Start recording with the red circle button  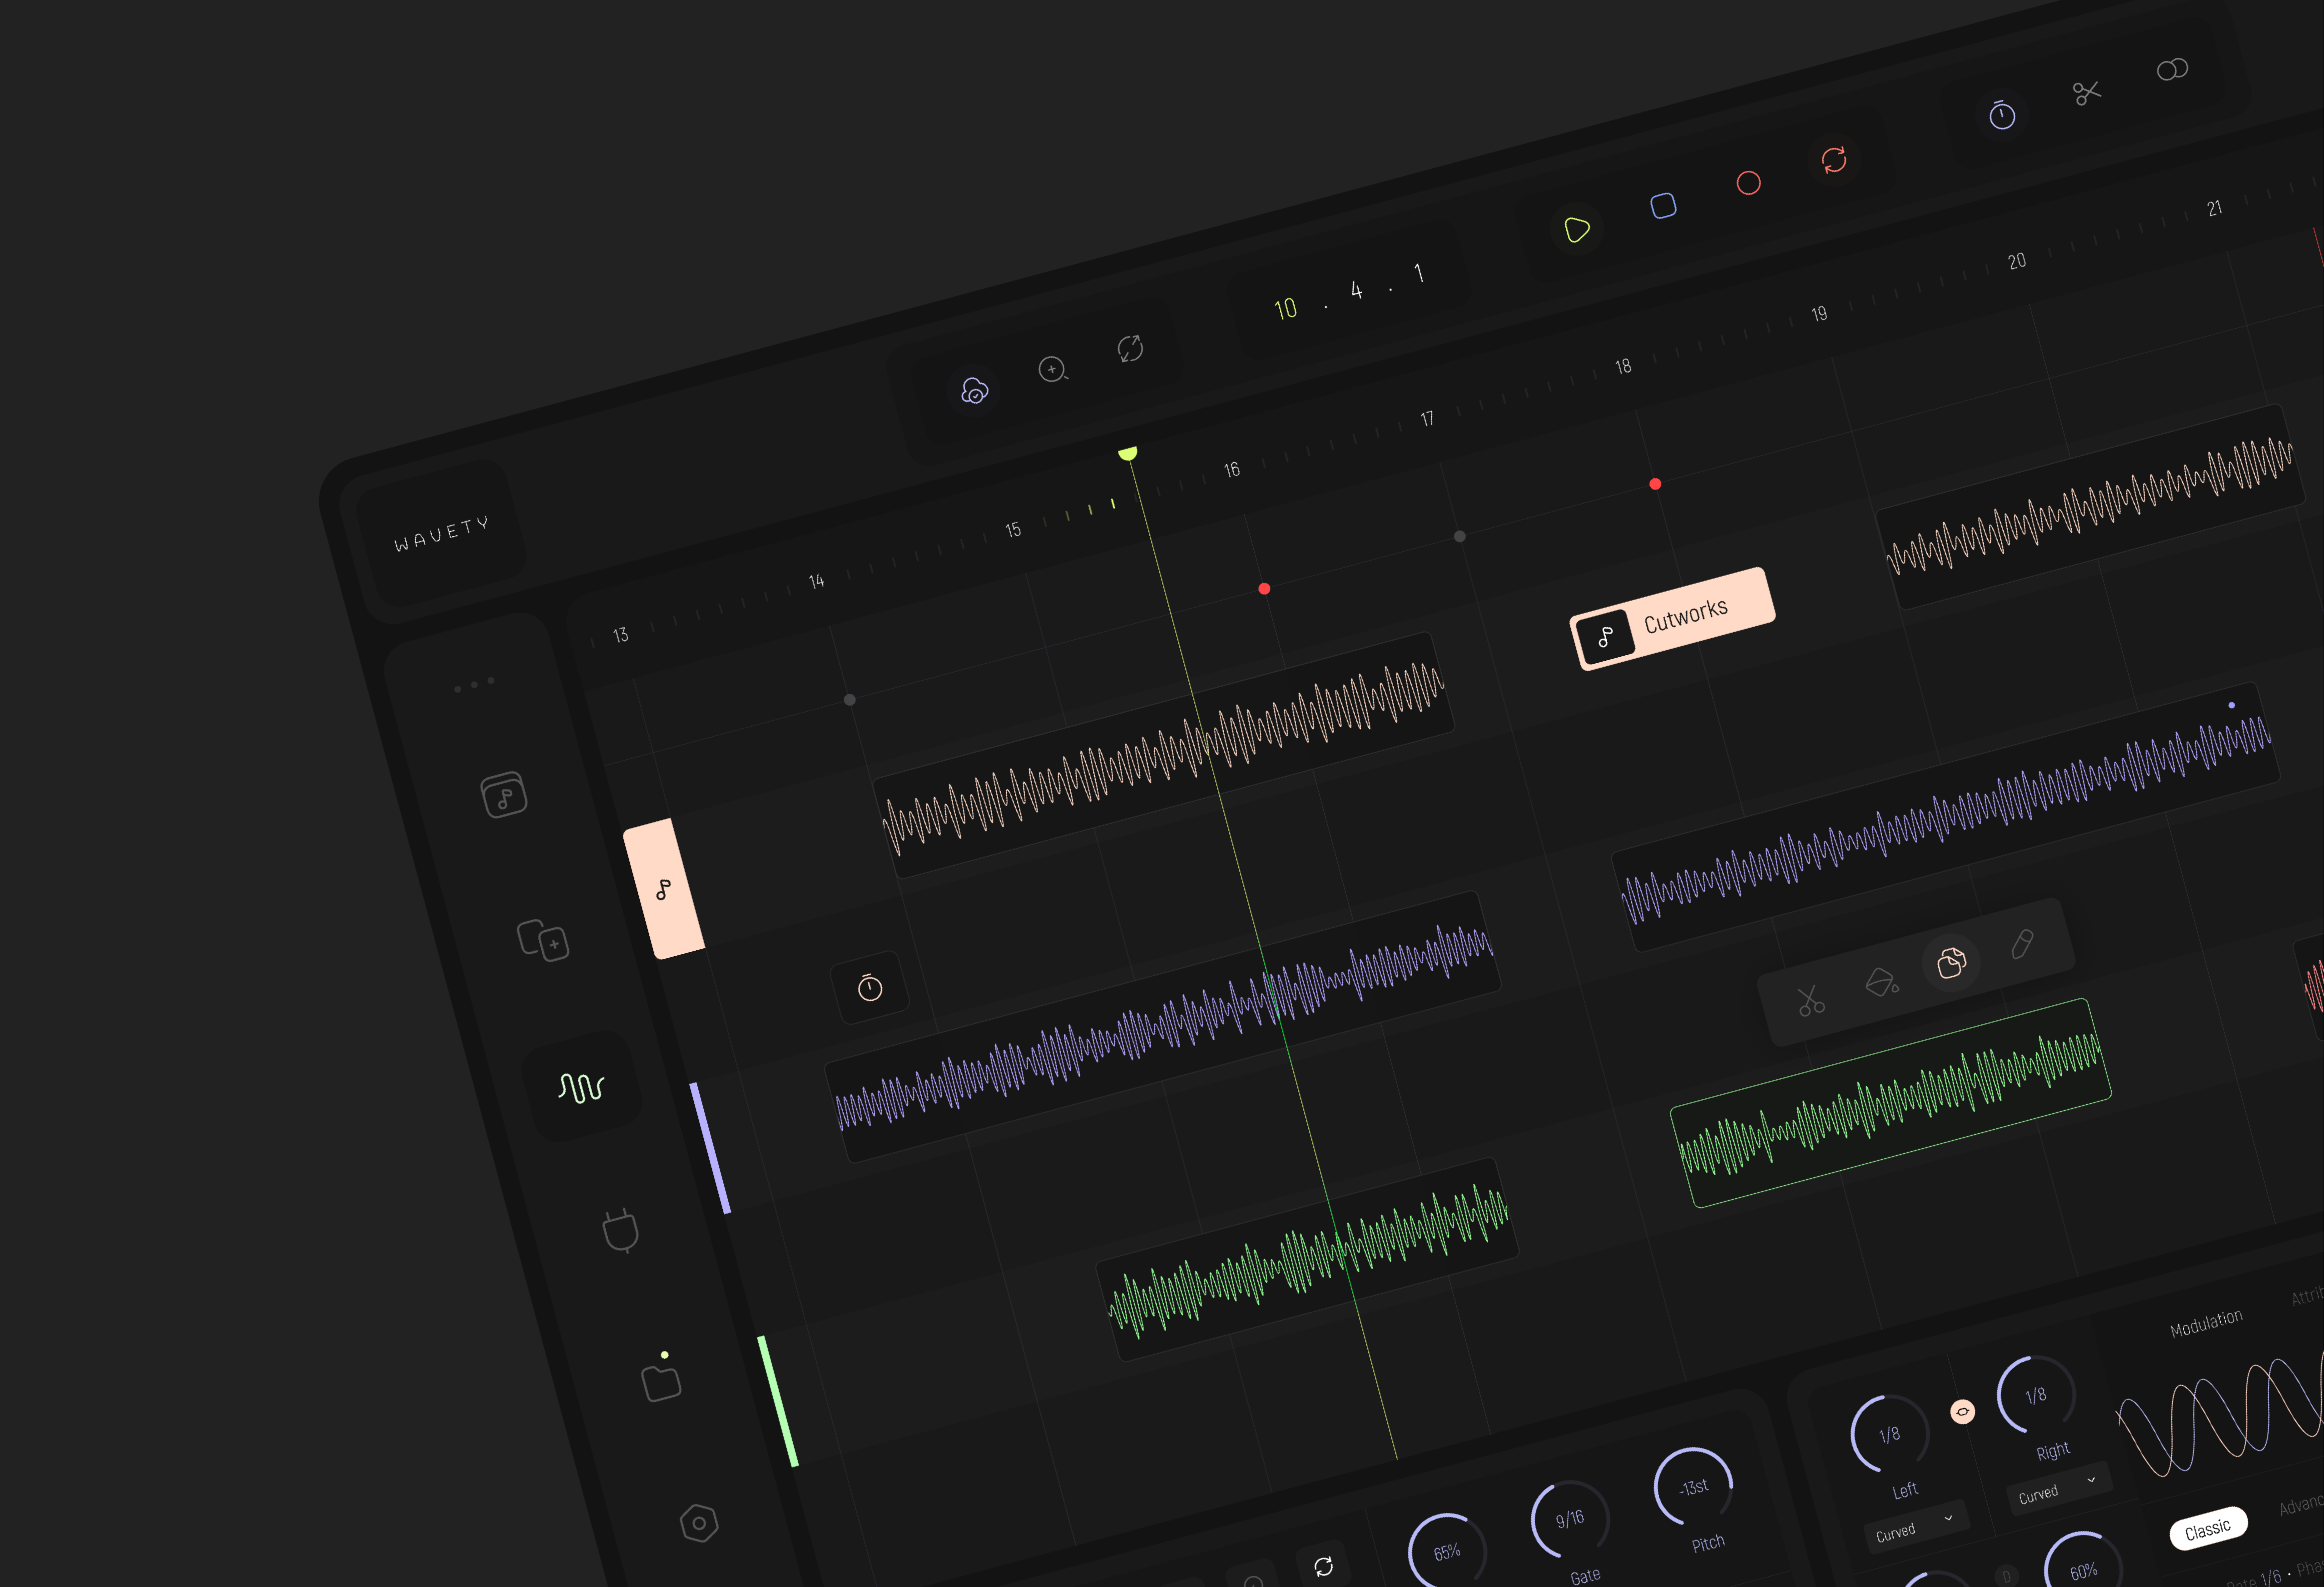(x=1748, y=183)
